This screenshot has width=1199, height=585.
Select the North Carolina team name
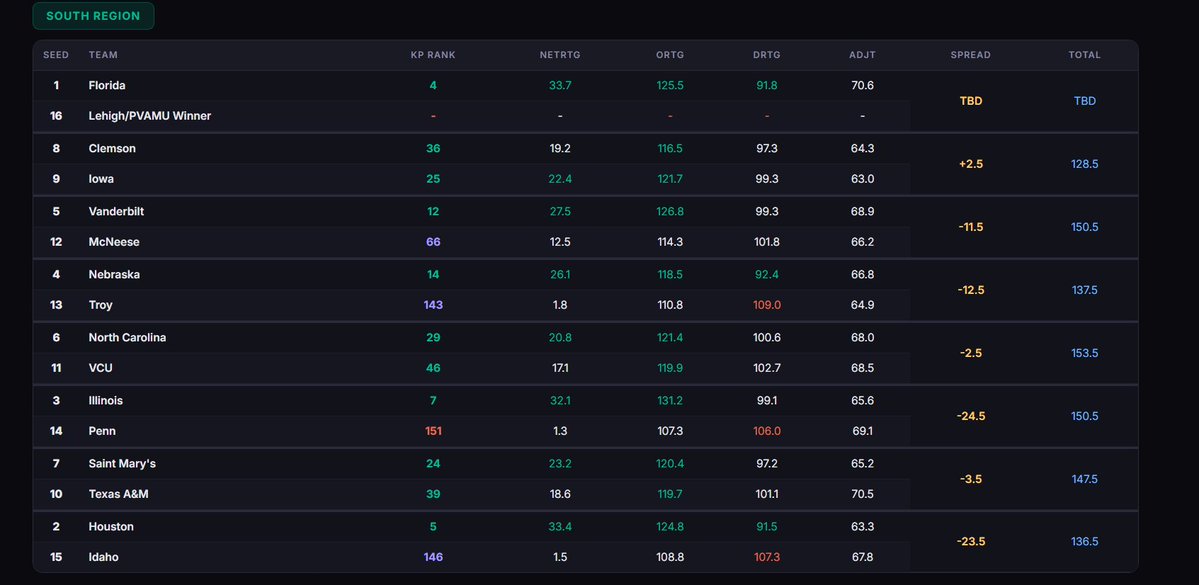pyautogui.click(x=127, y=337)
